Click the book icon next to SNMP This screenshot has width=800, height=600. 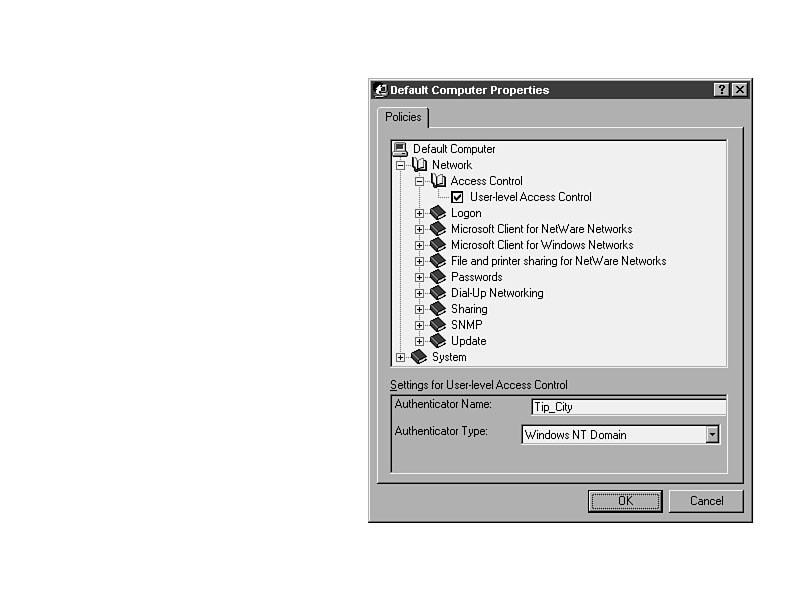tap(438, 325)
